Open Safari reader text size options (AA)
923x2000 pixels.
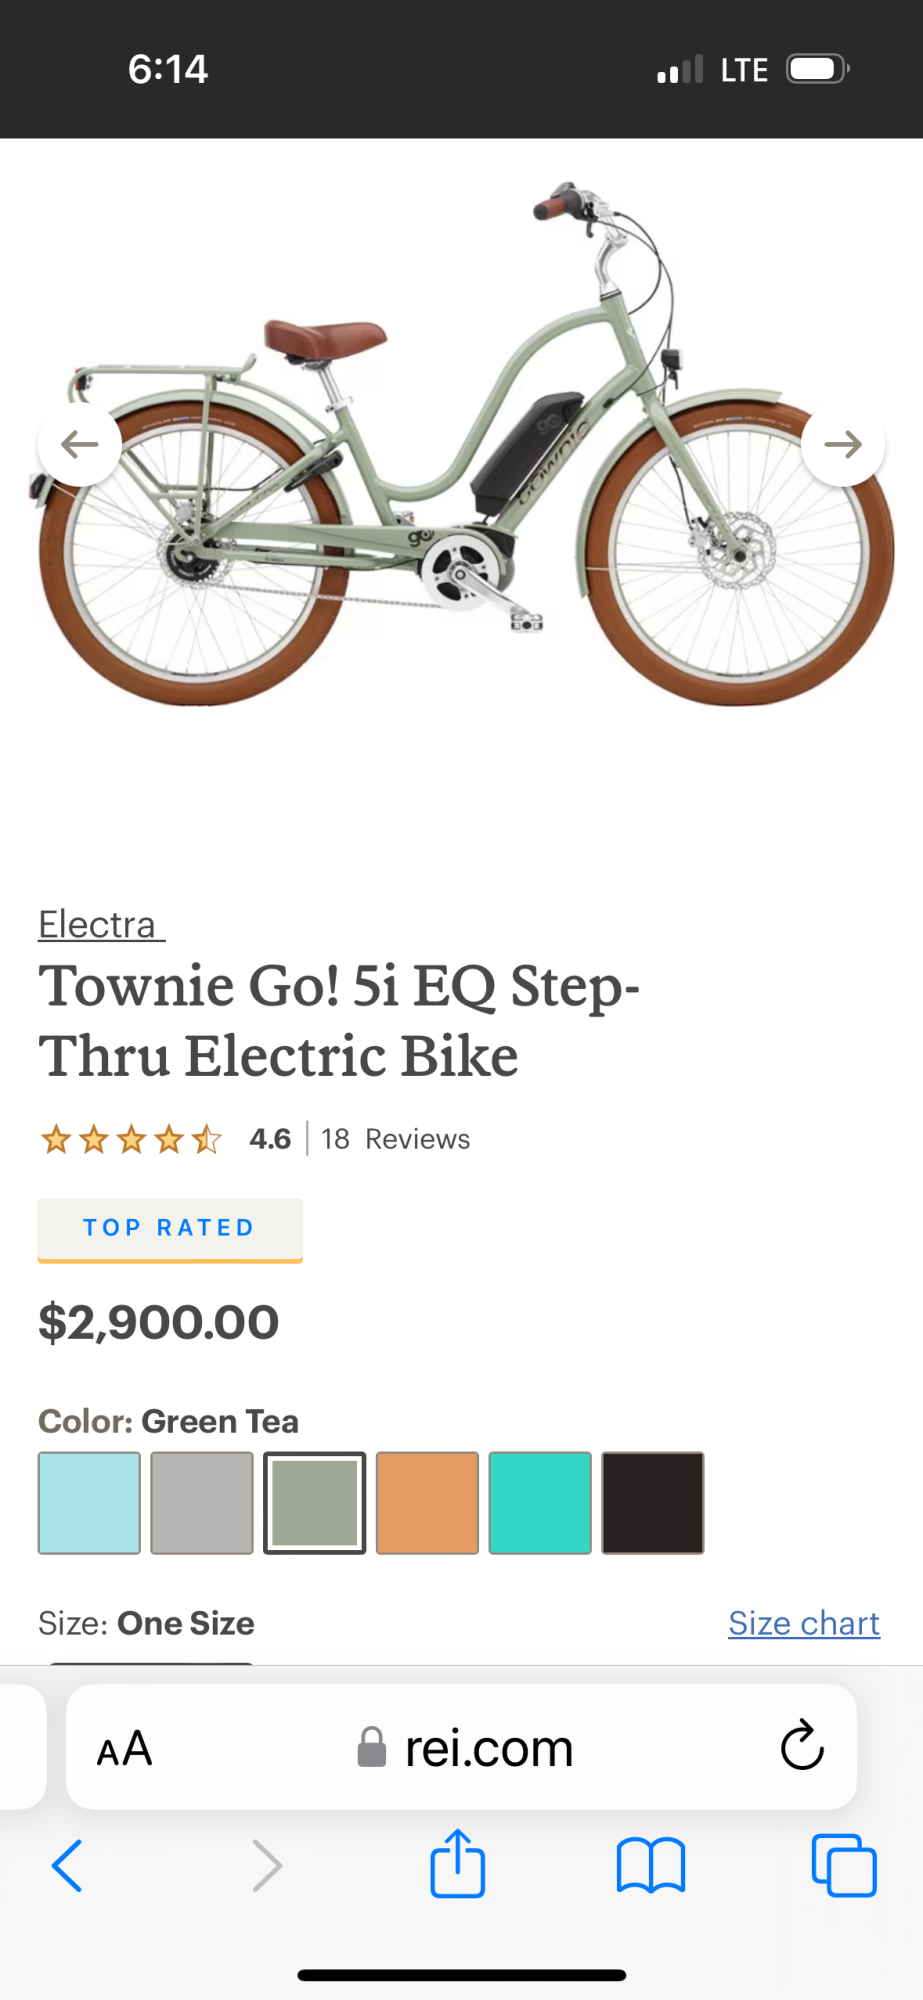click(x=124, y=1748)
